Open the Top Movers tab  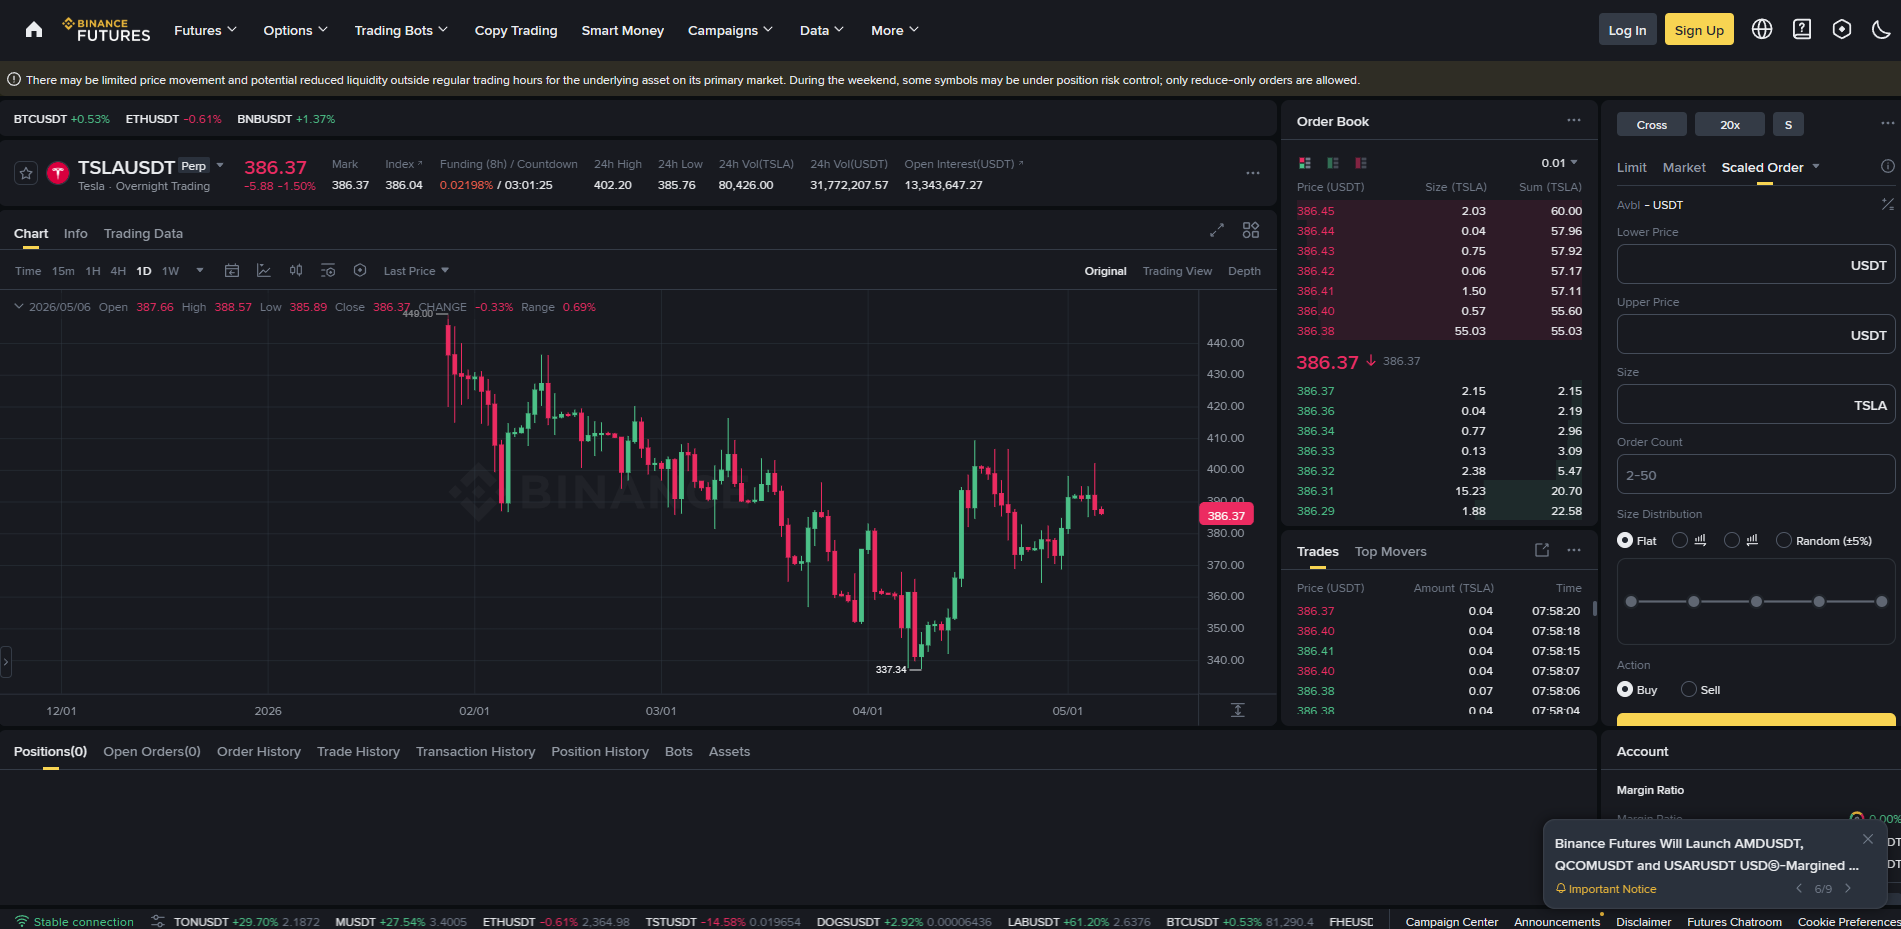click(1390, 551)
